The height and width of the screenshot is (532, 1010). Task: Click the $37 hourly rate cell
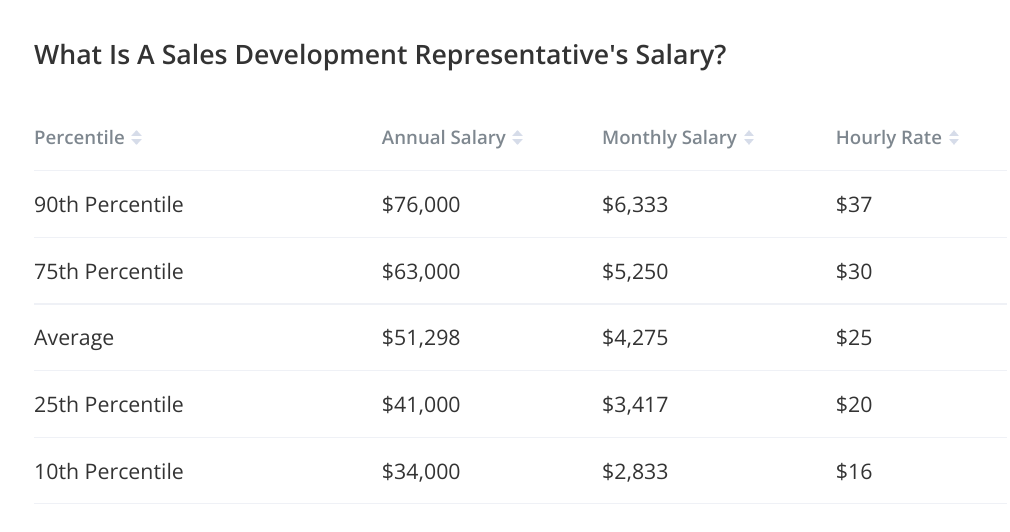pyautogui.click(x=854, y=205)
